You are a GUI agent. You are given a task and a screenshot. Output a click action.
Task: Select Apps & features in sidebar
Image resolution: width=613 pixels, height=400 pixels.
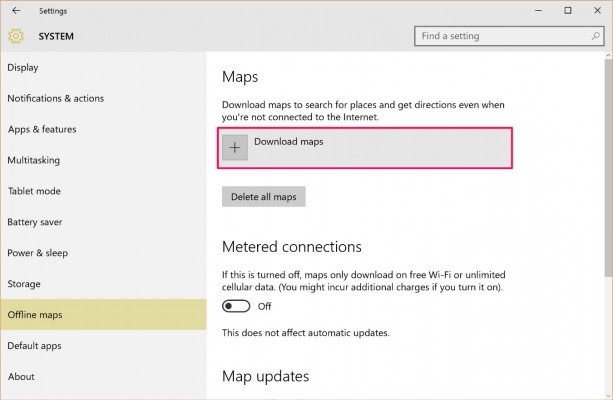[x=42, y=130]
